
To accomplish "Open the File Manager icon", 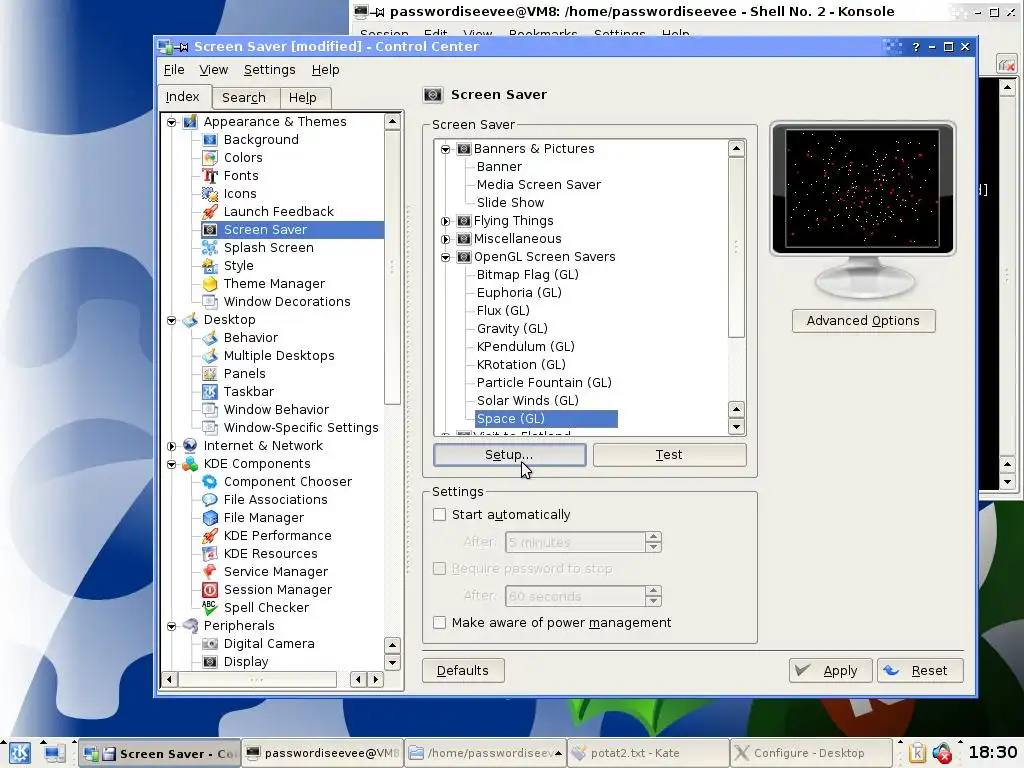I will [210, 518].
